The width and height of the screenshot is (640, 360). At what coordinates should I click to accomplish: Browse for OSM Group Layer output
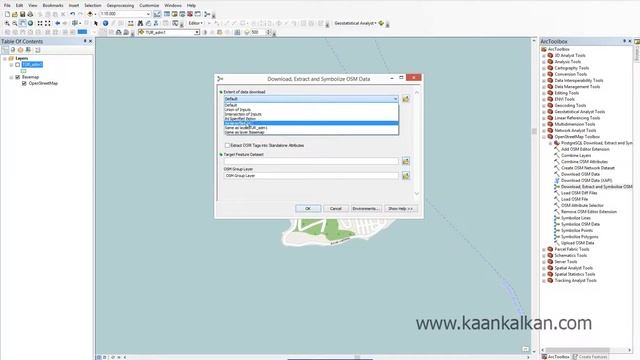[405, 176]
